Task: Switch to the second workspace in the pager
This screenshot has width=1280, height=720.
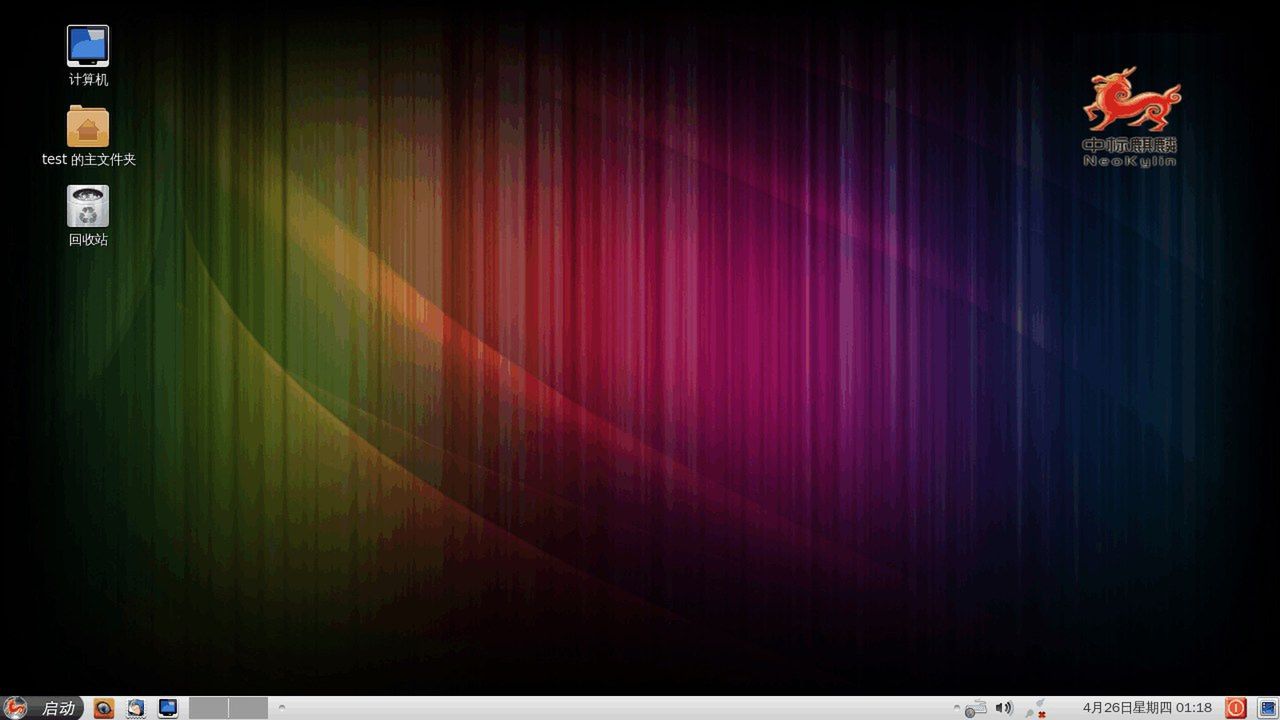Action: pyautogui.click(x=248, y=708)
